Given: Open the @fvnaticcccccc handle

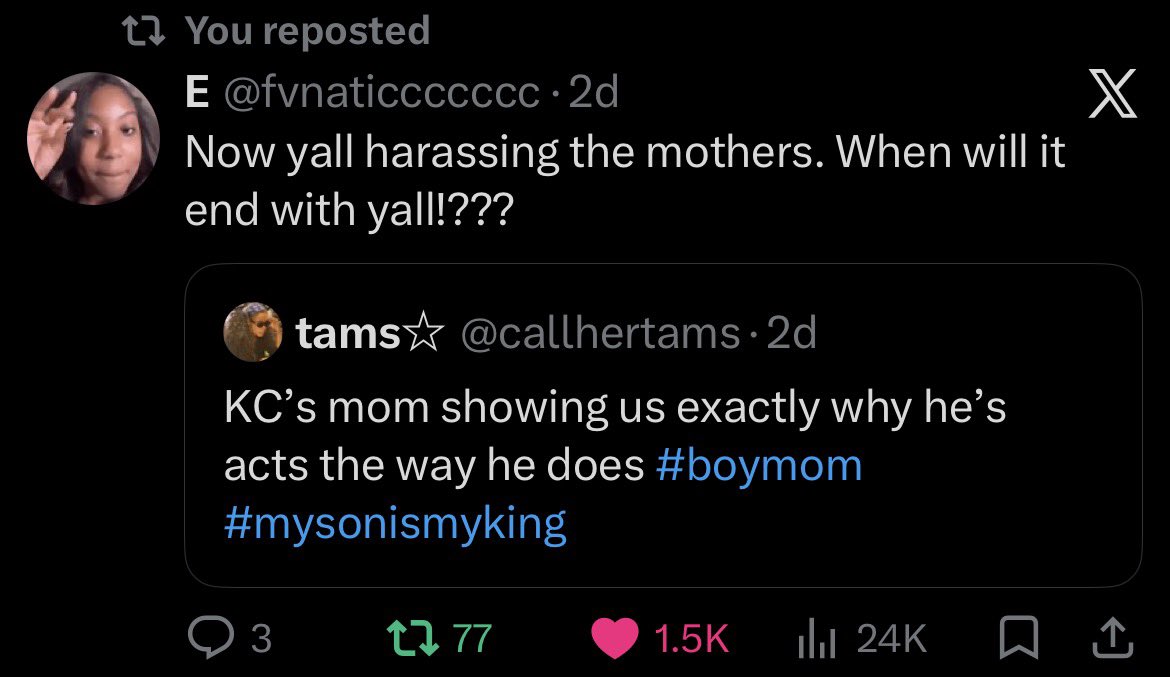Looking at the screenshot, I should click(x=381, y=92).
